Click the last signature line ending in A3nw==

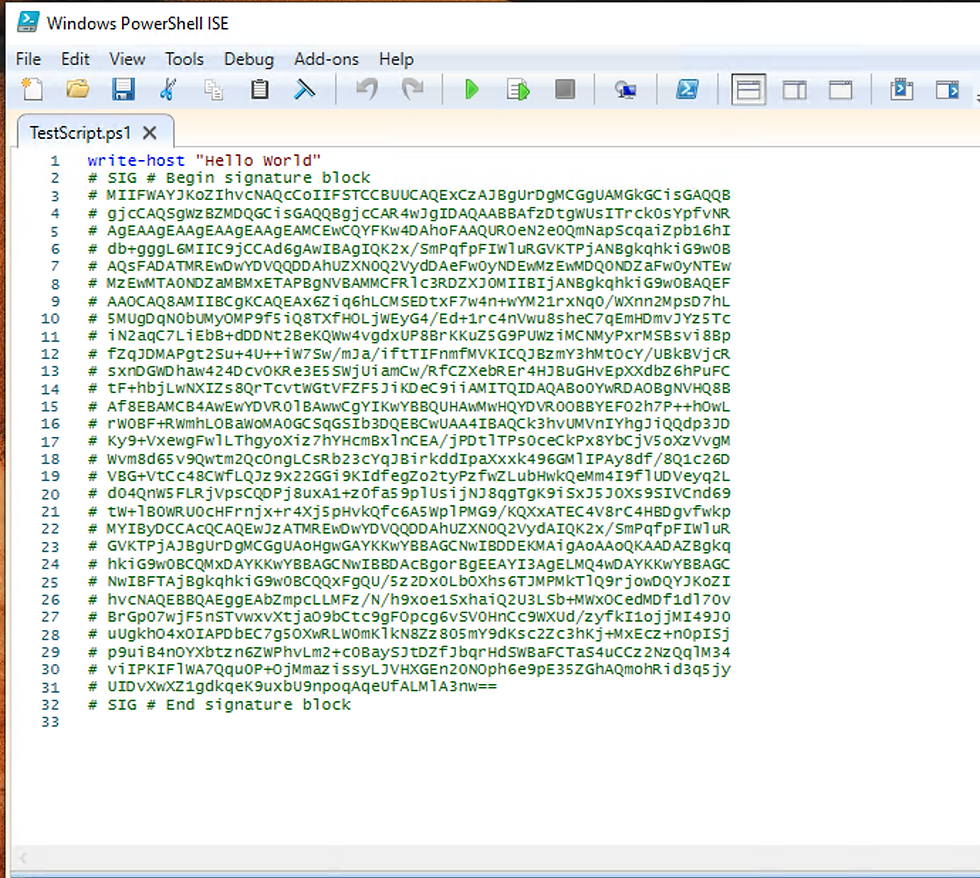[292, 687]
